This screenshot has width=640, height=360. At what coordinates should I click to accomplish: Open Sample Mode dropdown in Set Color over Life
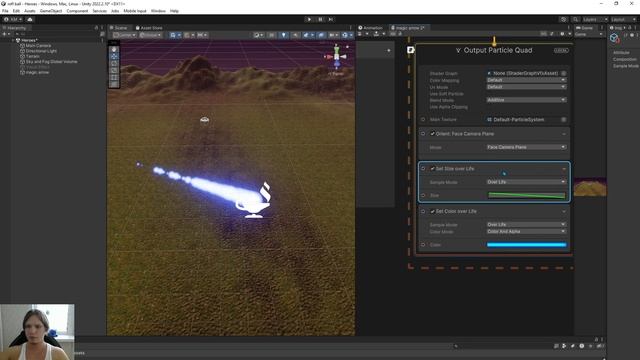(x=526, y=224)
